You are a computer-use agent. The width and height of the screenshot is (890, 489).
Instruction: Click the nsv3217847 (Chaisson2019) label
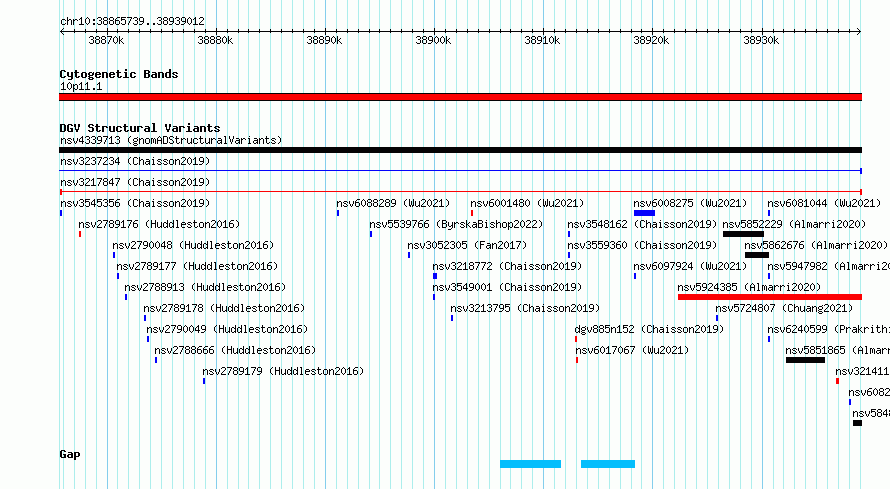pos(135,182)
